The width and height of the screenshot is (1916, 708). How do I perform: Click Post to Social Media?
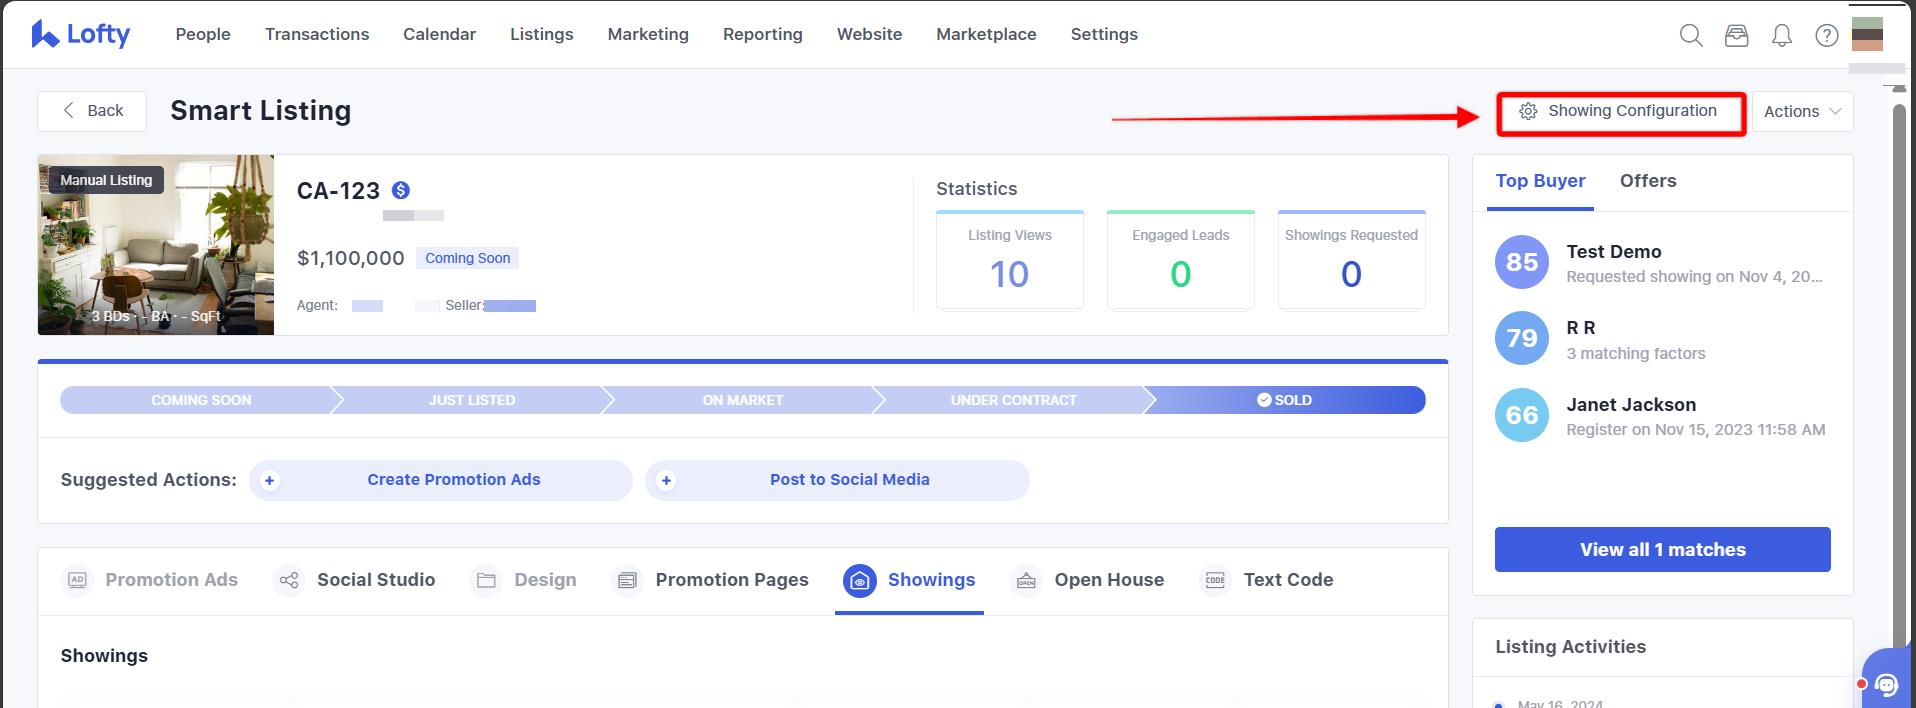coord(837,480)
